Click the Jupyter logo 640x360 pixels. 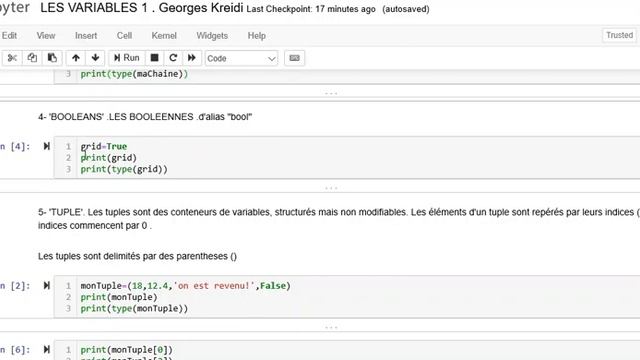(x=15, y=8)
